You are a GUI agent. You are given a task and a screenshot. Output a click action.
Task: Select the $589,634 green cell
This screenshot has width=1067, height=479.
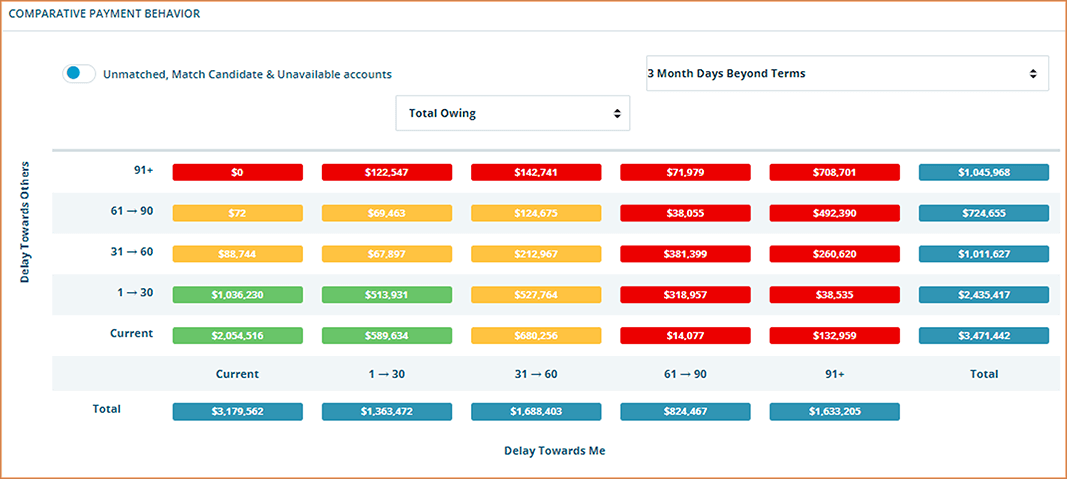(387, 335)
